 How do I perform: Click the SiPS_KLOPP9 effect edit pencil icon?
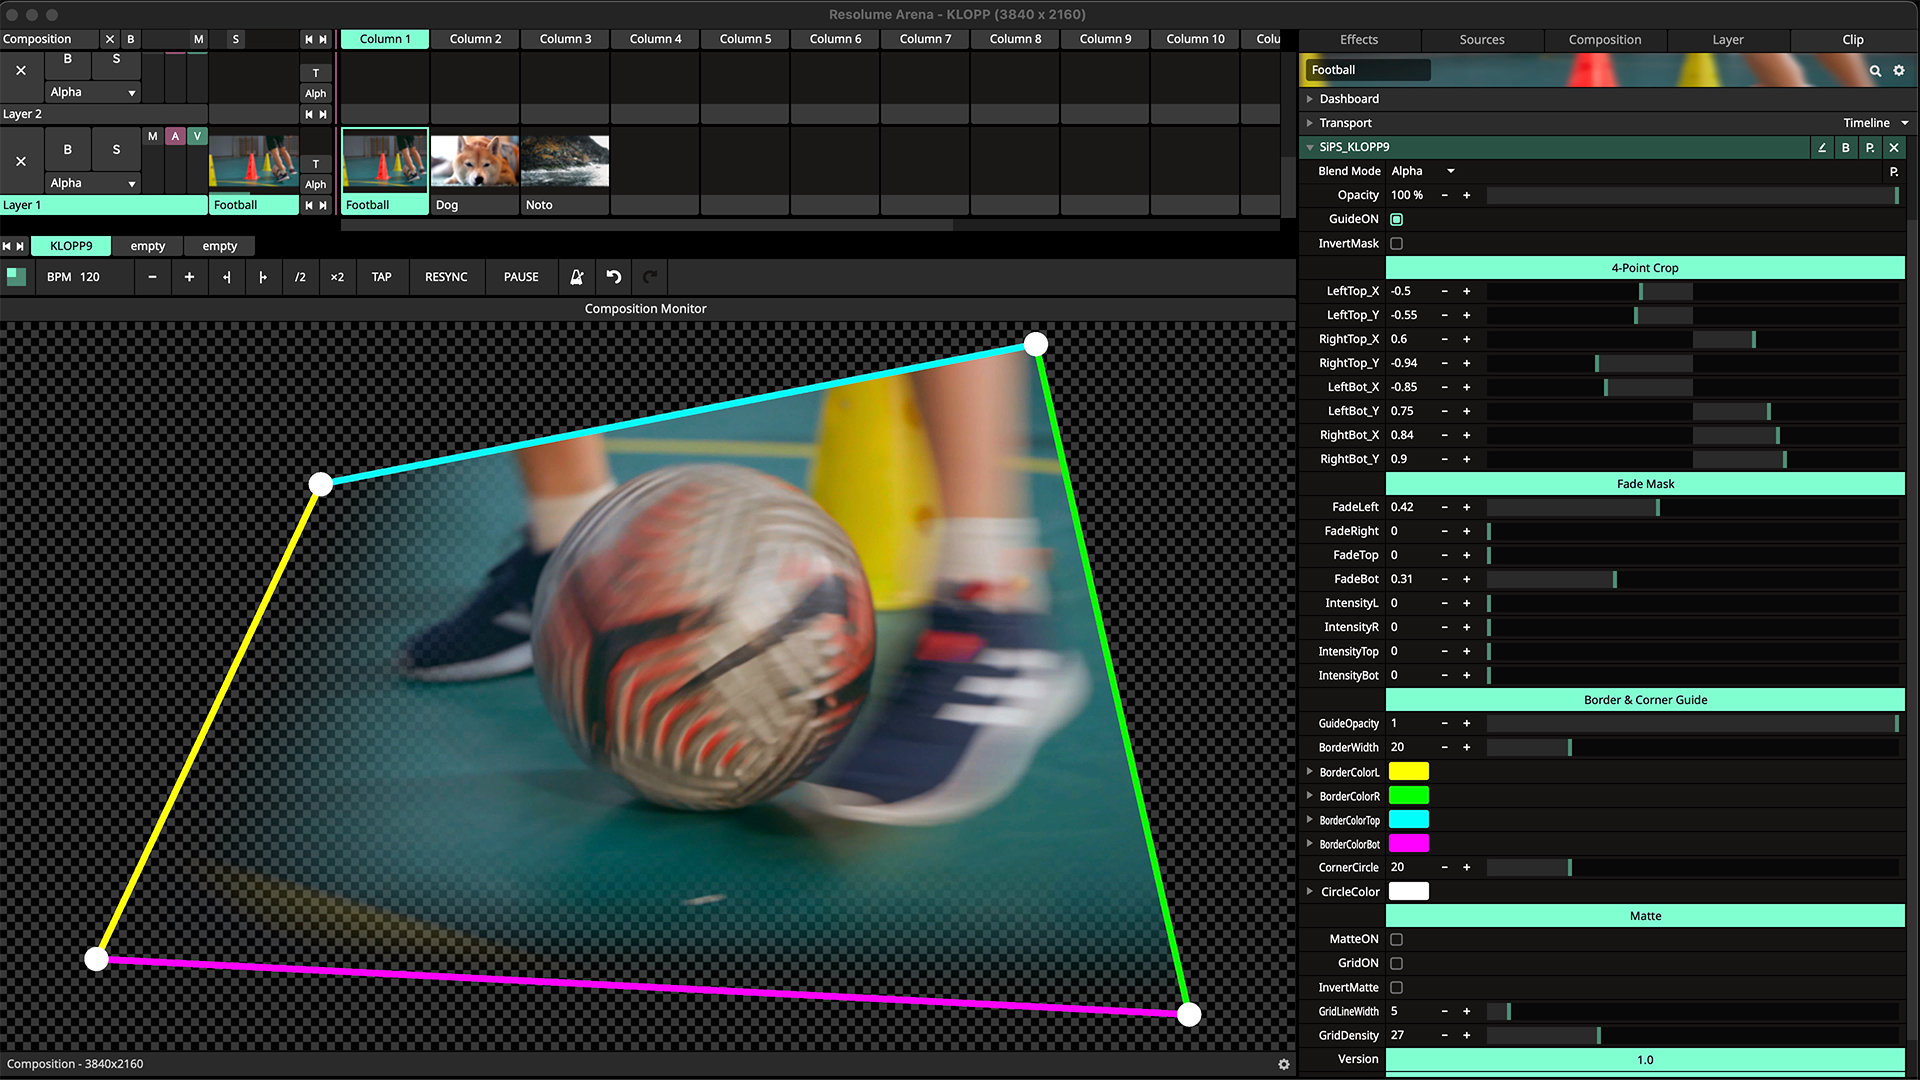coord(1821,147)
